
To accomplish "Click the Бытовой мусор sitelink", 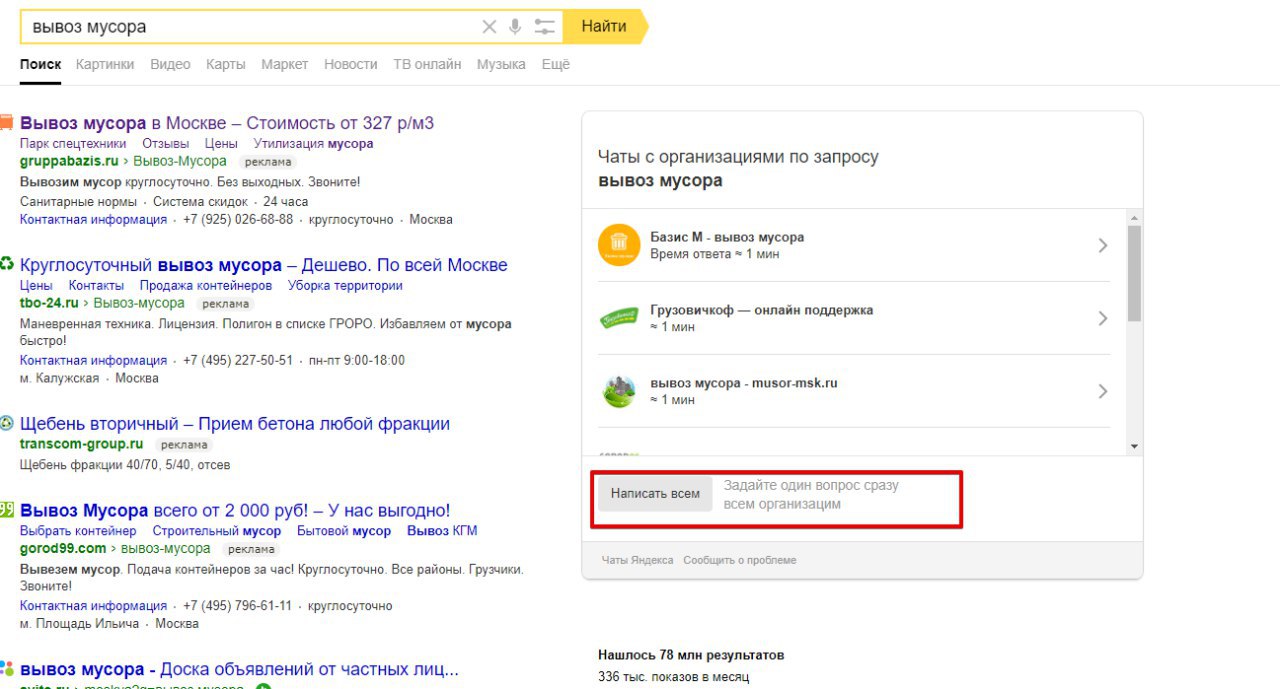I will click(344, 531).
